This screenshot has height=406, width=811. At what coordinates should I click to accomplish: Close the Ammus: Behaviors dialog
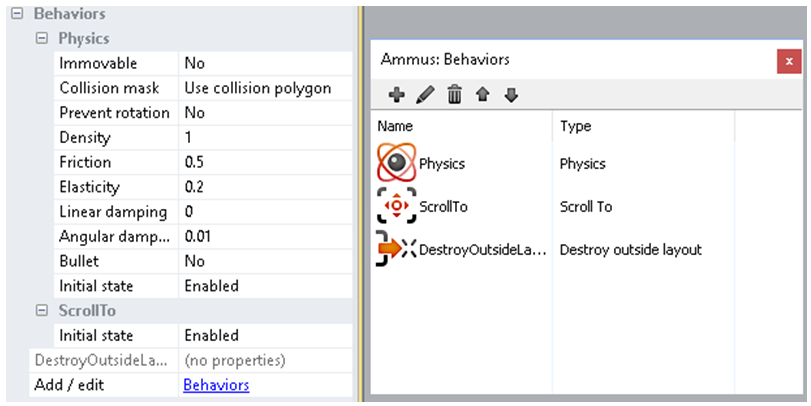(789, 61)
